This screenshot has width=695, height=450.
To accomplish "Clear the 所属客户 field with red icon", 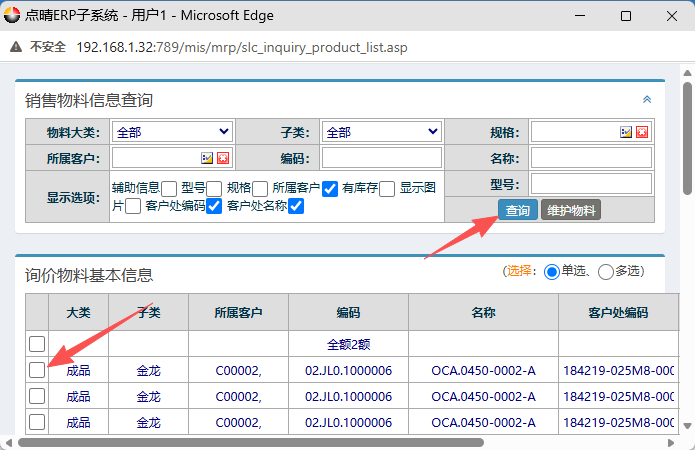I will coord(223,158).
